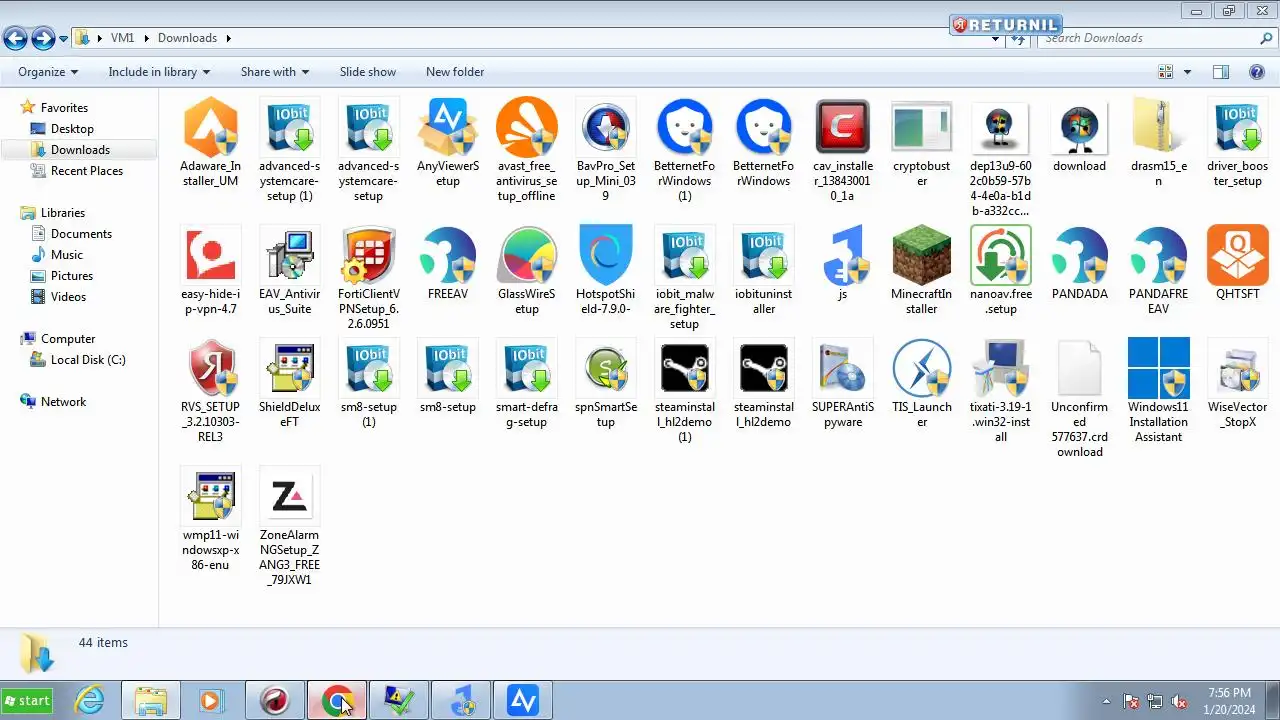Select the MinecraftInstaller file icon
This screenshot has height=720, width=1280.
pos(922,256)
